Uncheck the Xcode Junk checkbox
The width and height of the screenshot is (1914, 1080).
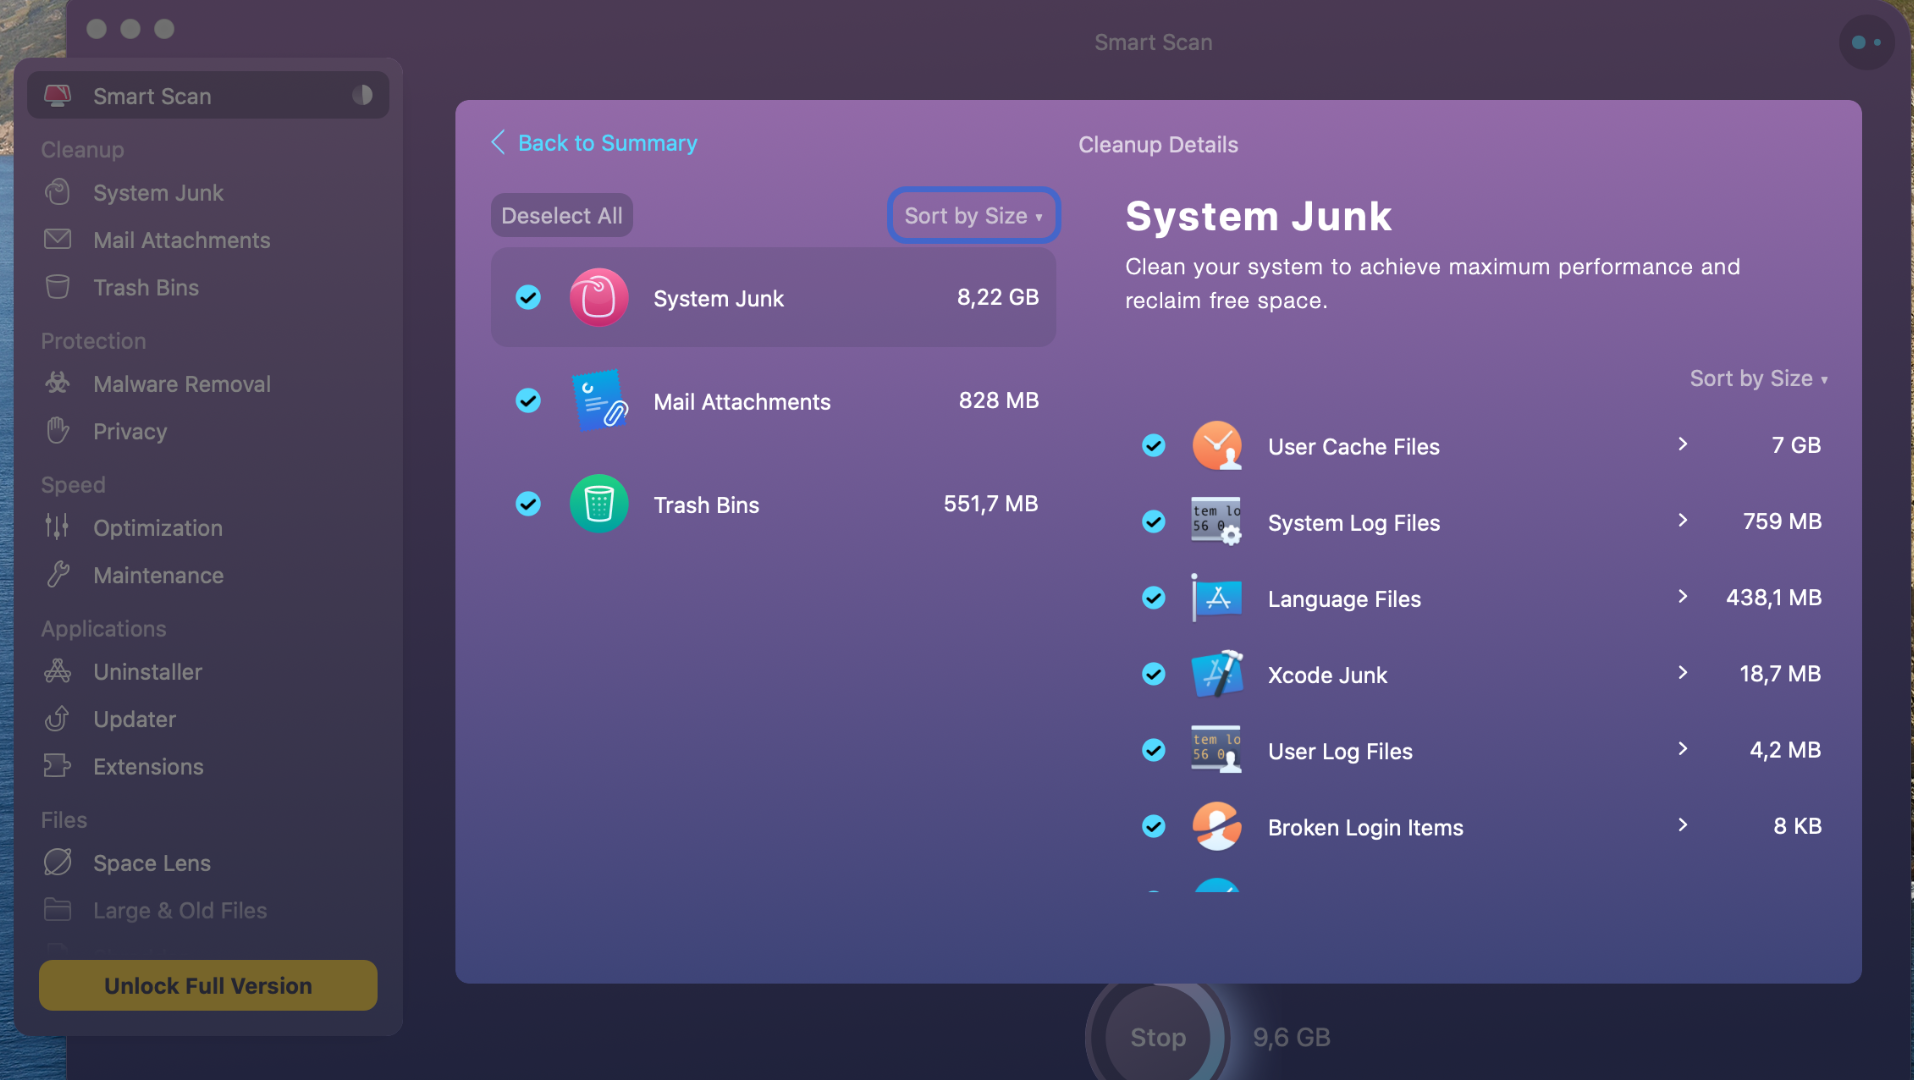(1154, 673)
